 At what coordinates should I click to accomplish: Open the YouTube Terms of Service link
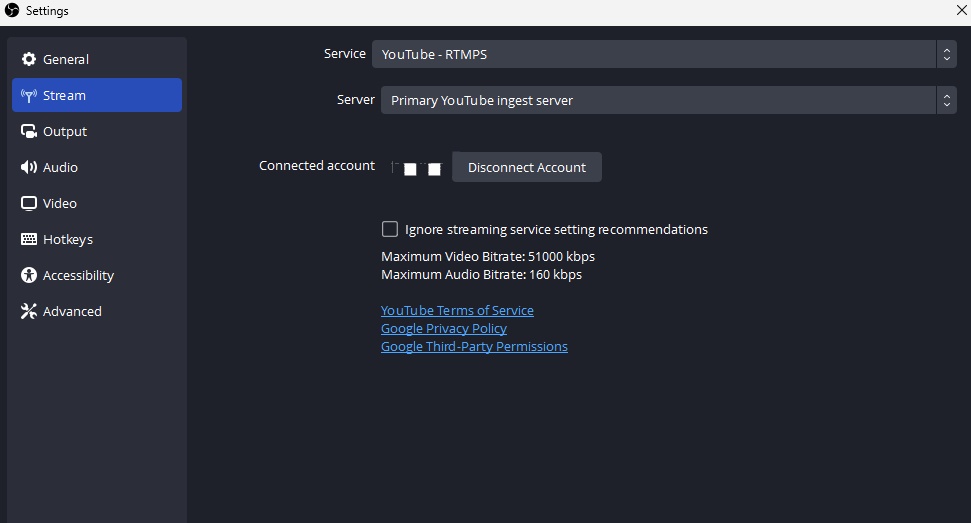tap(457, 311)
